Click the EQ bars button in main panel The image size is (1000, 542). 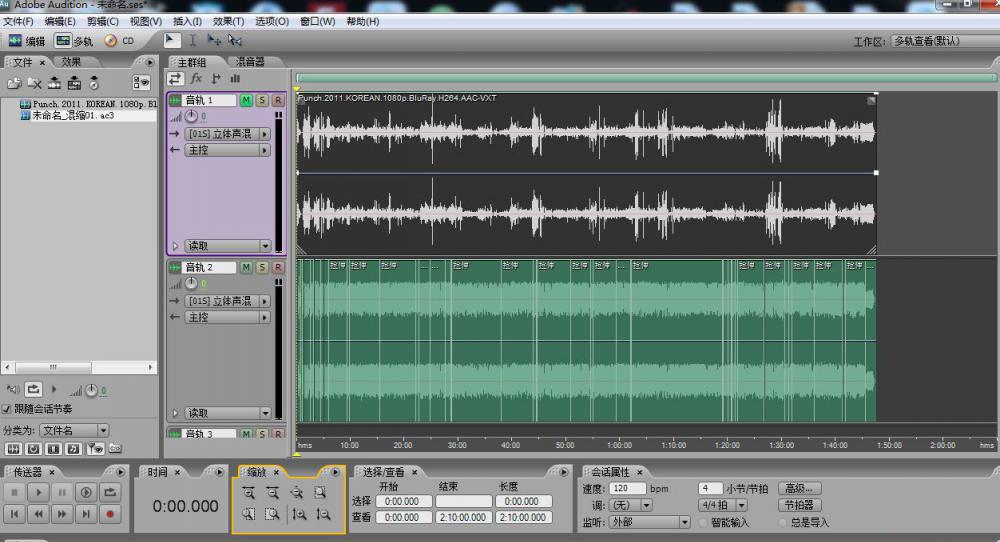click(x=235, y=78)
